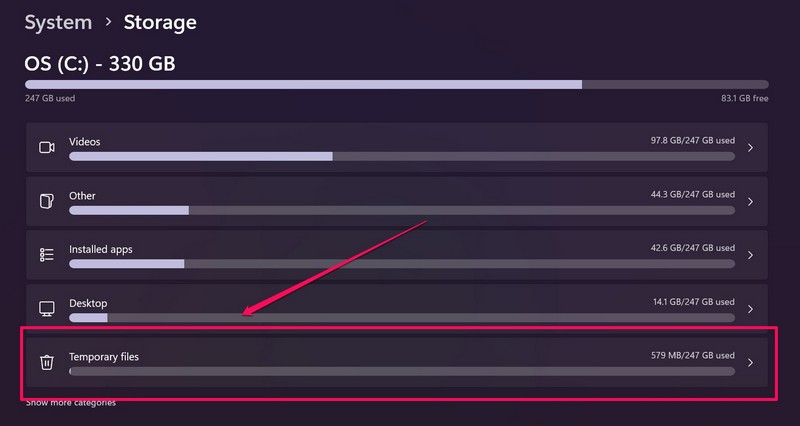
Task: Click the Desktop 14.1 GB usage text
Action: 693,303
